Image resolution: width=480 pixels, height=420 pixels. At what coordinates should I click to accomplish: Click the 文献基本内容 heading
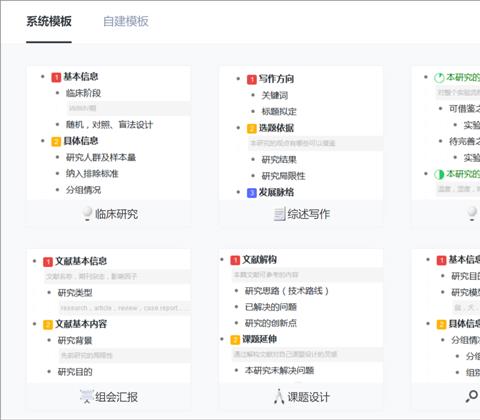81,324
